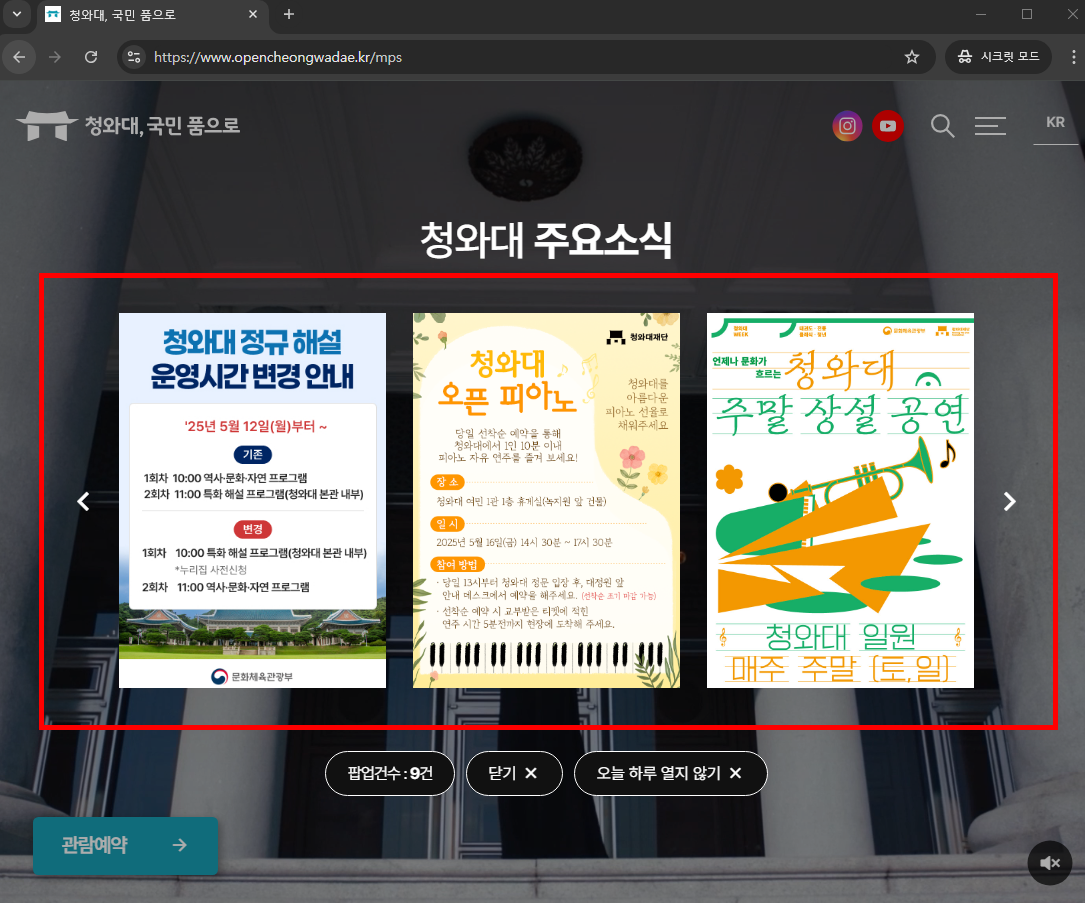
Task: Open the hamburger navigation menu
Action: [990, 126]
